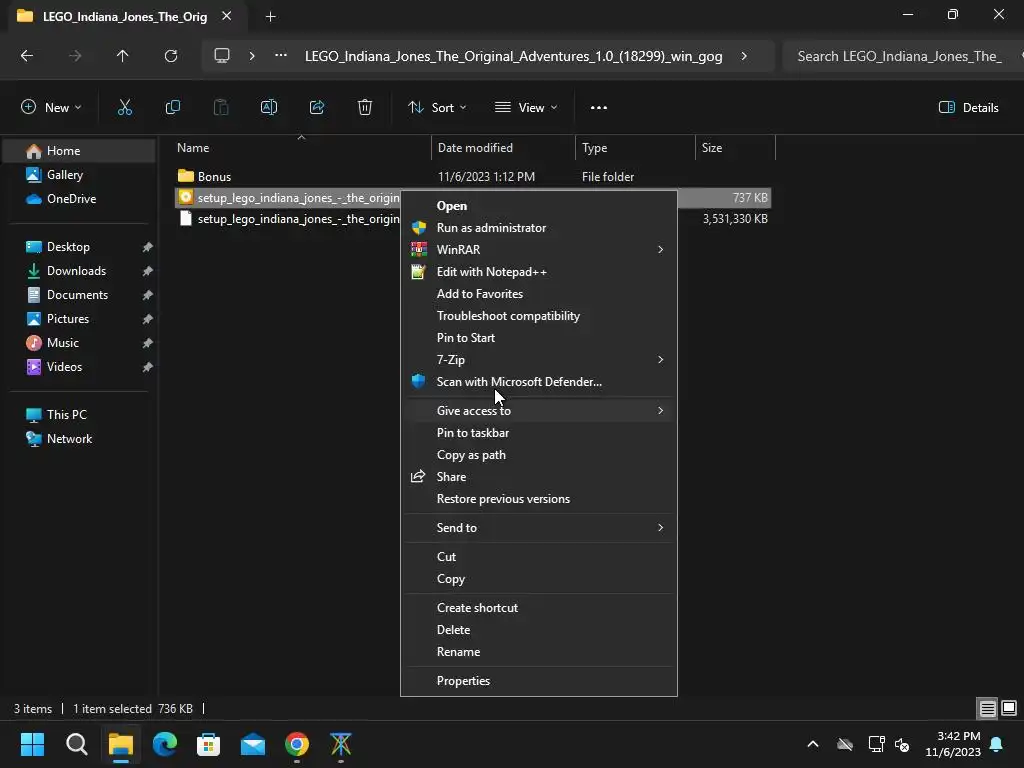This screenshot has width=1024, height=768.
Task: Open the New dropdown menu
Action: tap(51, 108)
